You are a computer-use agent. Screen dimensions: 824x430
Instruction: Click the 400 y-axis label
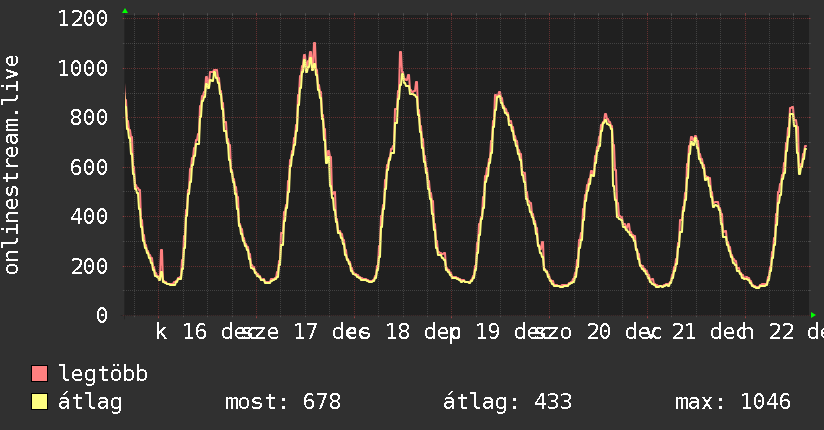(89, 216)
